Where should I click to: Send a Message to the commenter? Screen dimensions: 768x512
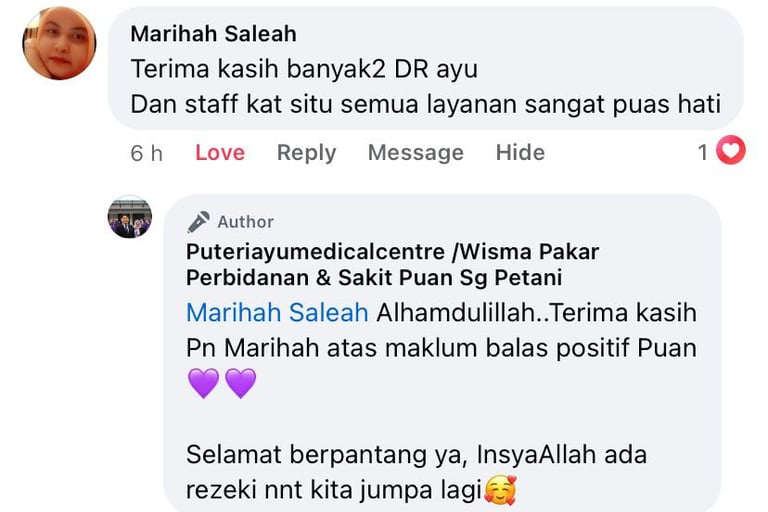tap(416, 152)
